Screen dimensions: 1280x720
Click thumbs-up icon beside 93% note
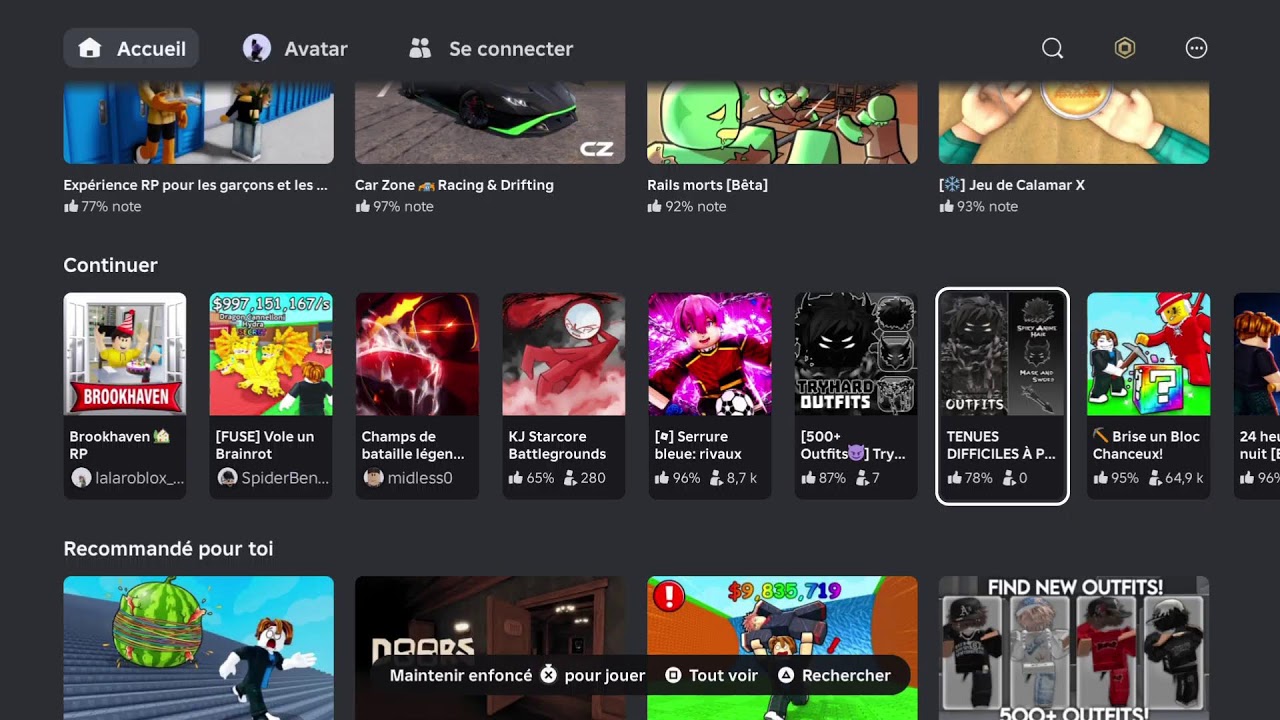pos(947,206)
